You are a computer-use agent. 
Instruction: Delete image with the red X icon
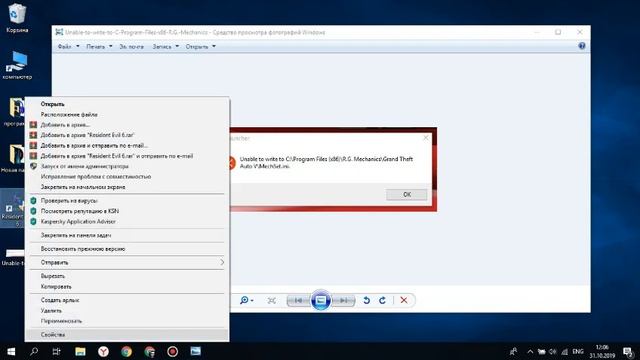[404, 300]
